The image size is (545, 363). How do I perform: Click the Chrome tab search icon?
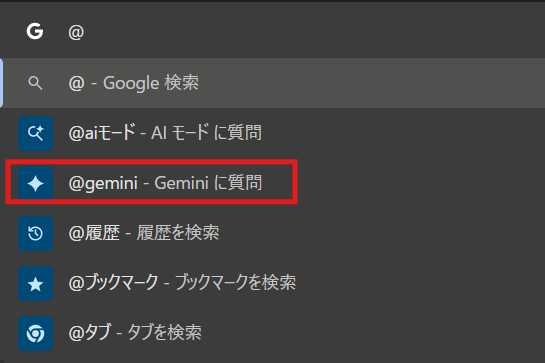[35, 333]
